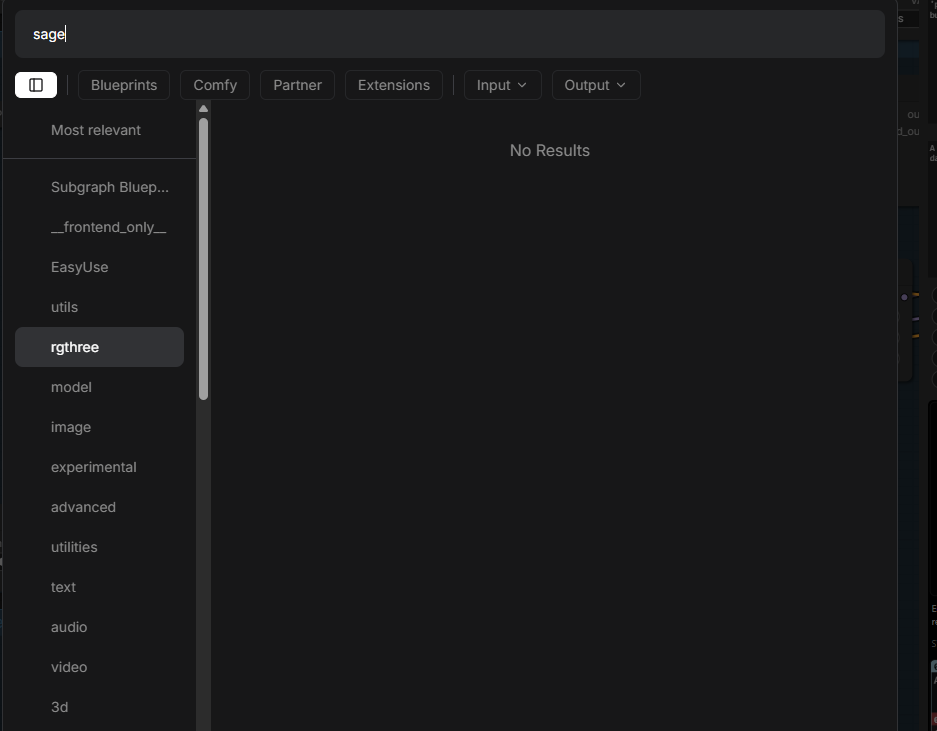Toggle the category sidebar panel icon
This screenshot has height=731, width=937.
click(x=36, y=85)
